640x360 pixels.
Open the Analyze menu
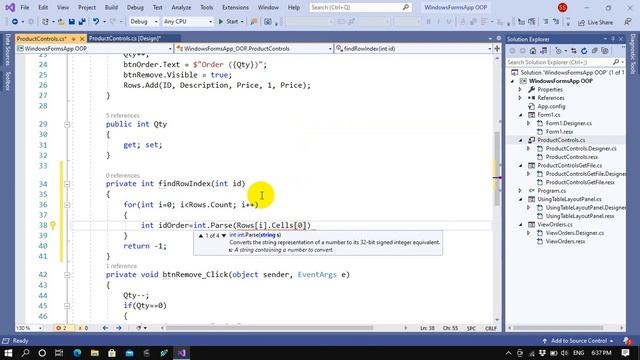[x=181, y=7]
